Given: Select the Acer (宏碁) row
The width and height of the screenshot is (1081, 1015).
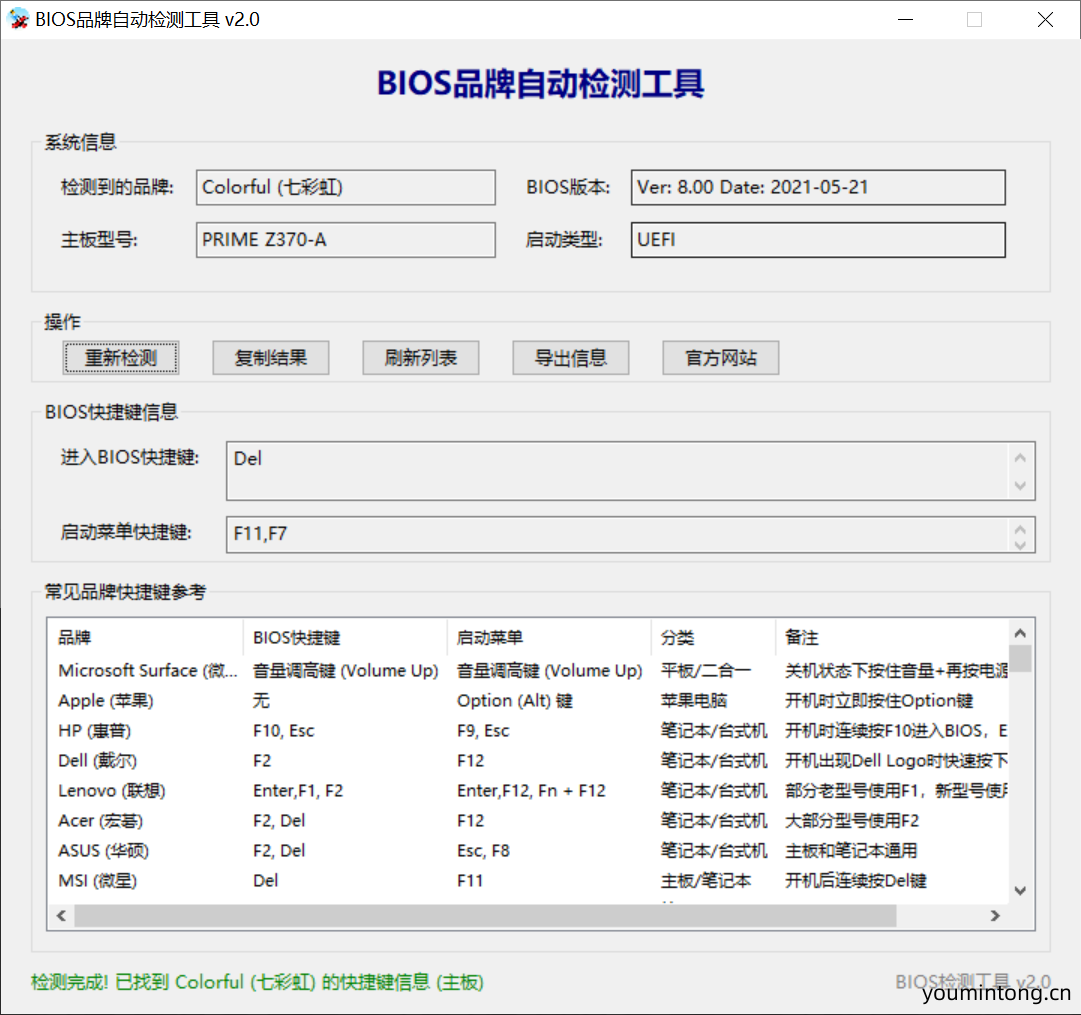Looking at the screenshot, I should coord(528,821).
